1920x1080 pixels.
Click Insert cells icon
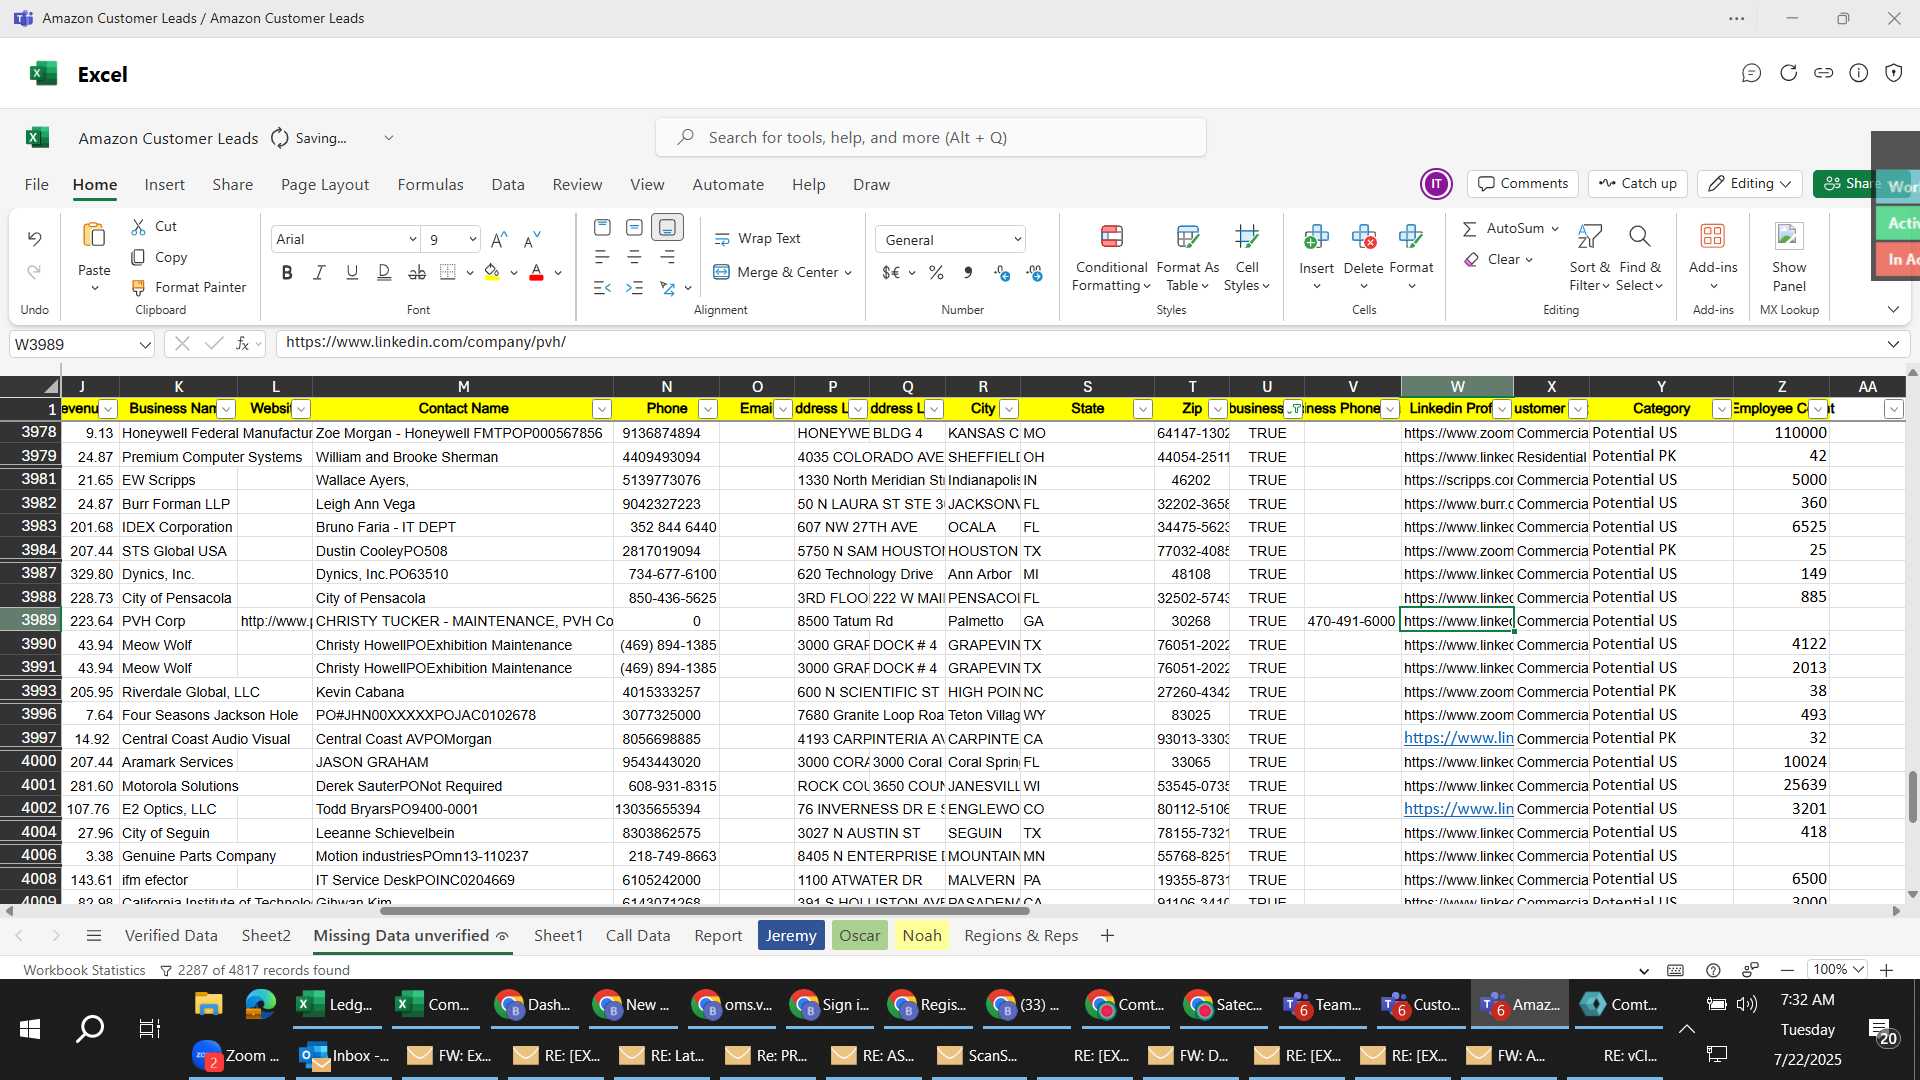point(1316,238)
